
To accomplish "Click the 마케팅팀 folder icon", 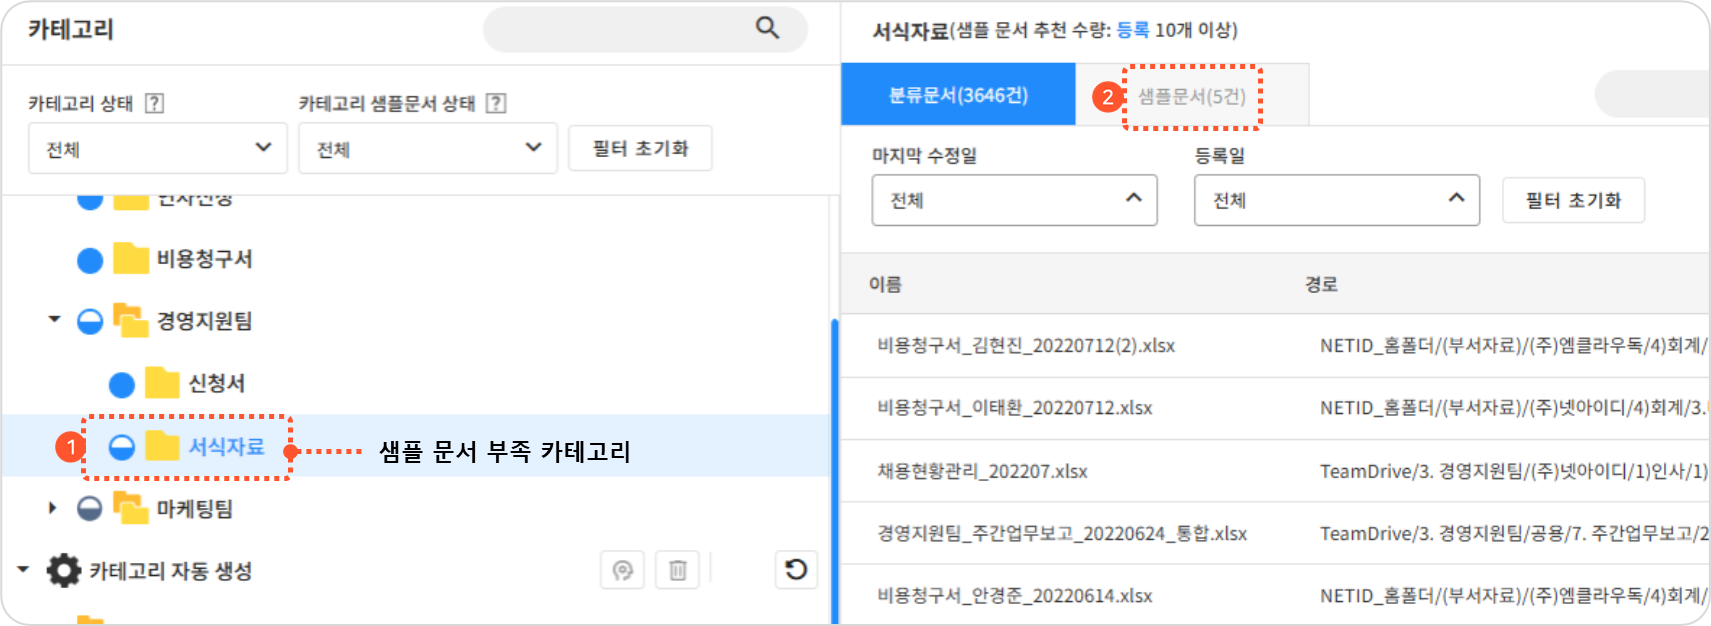I will click(130, 508).
